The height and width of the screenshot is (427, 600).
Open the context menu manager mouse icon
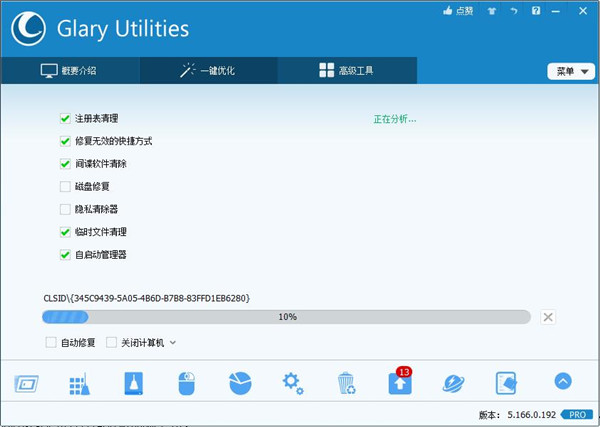tap(186, 383)
